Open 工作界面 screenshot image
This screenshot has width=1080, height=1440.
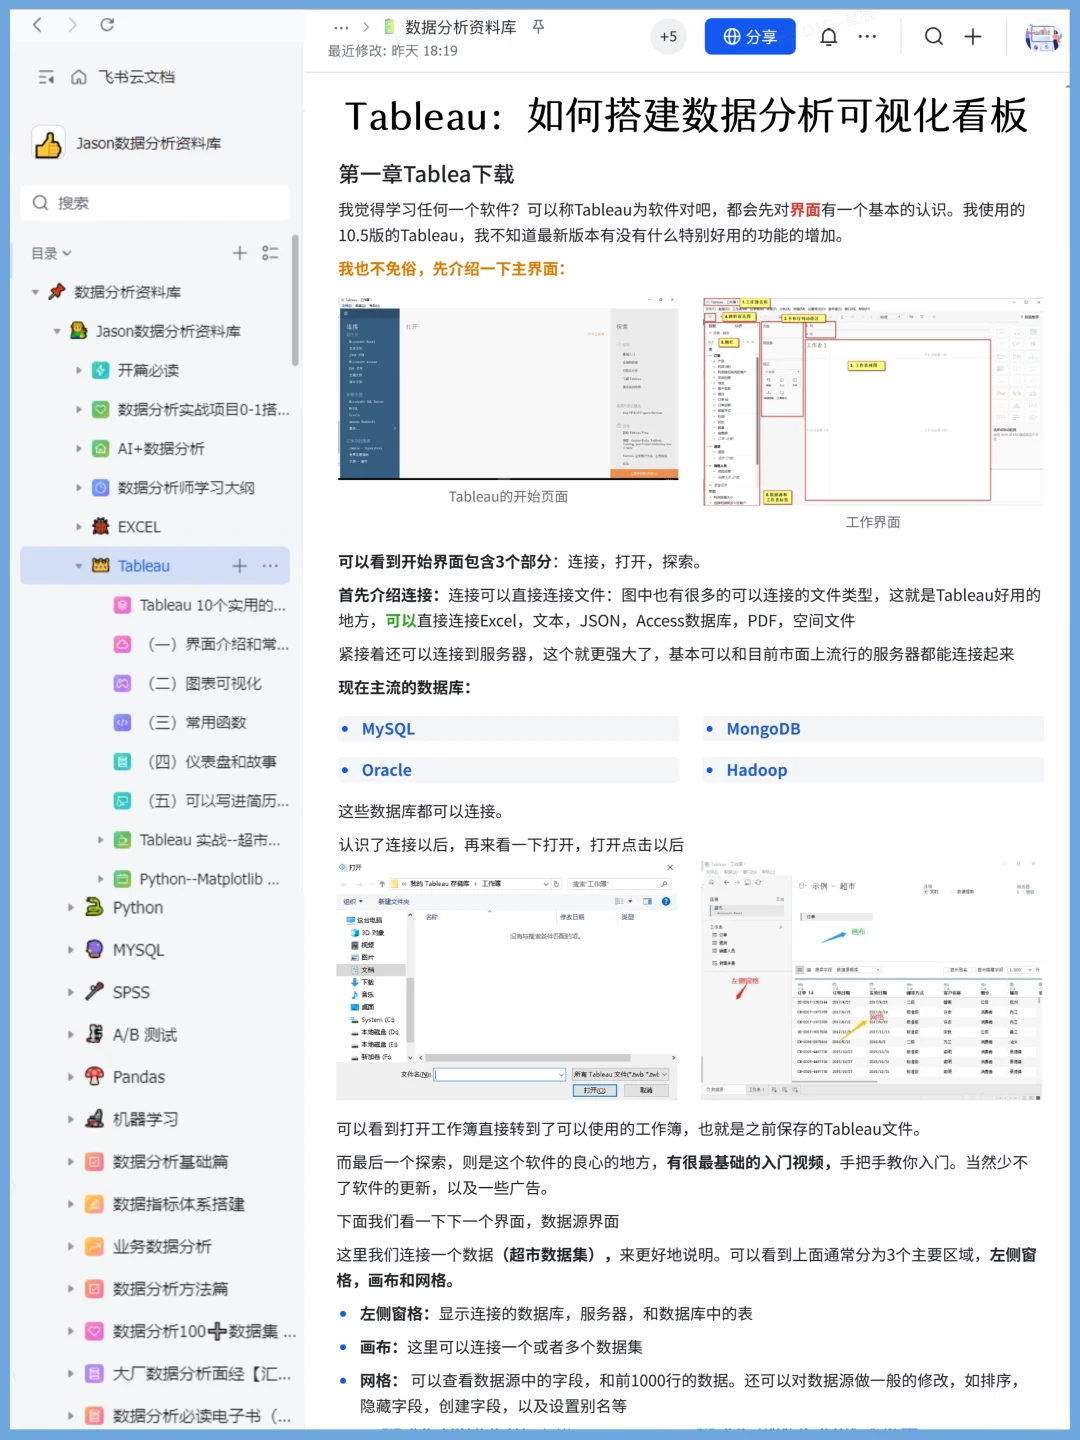click(873, 401)
